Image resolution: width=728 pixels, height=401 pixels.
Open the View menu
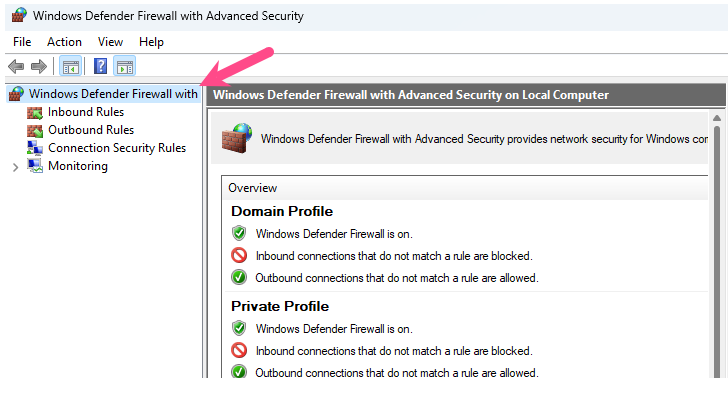110,42
